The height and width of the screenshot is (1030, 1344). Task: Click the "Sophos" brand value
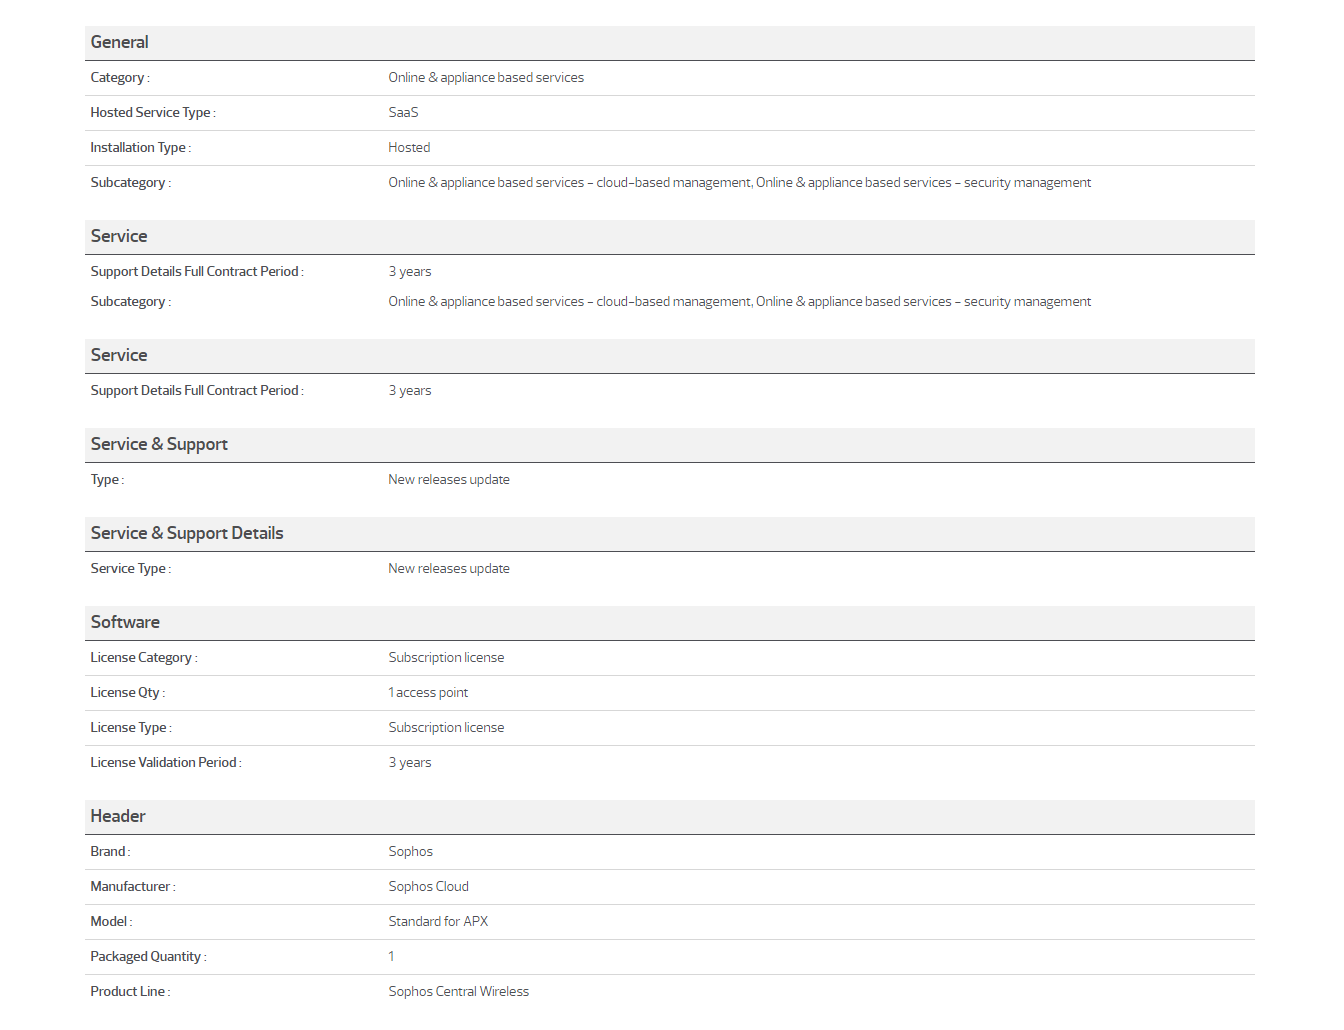(410, 852)
